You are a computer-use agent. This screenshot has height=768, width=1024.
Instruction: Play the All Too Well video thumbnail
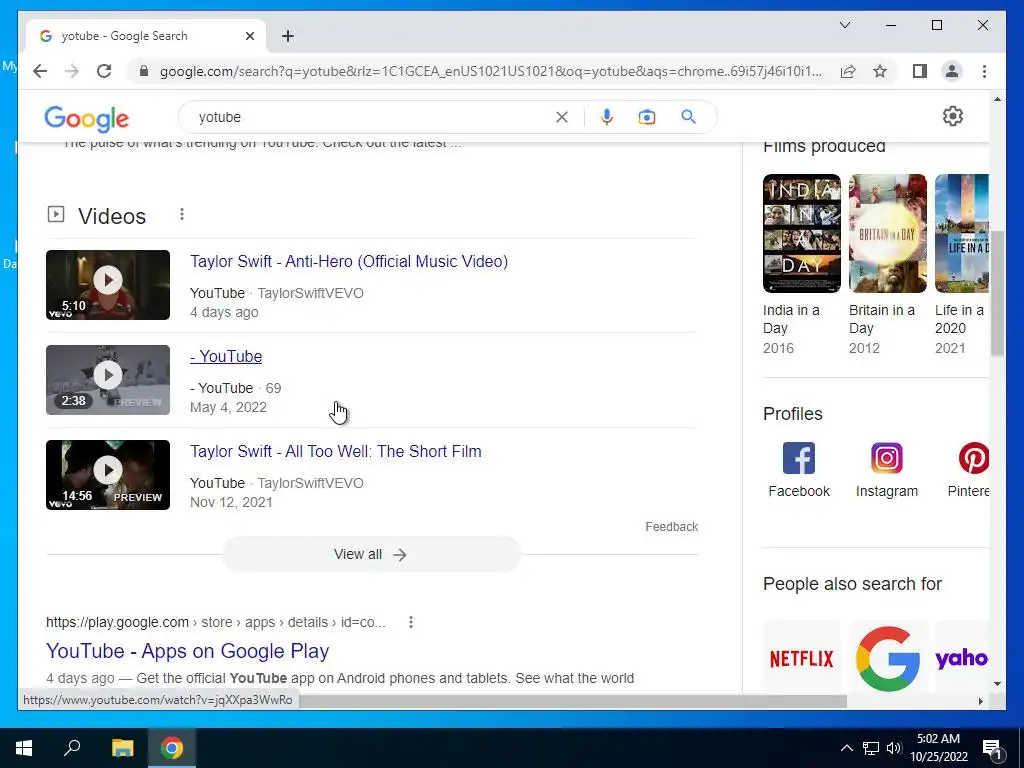[108, 475]
